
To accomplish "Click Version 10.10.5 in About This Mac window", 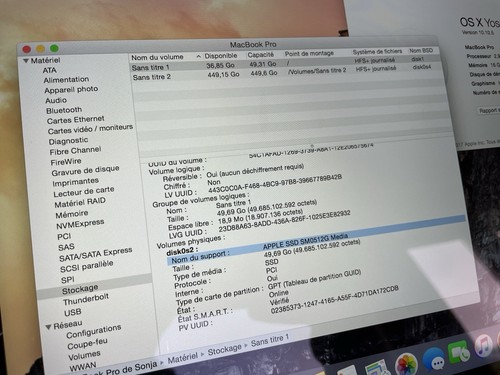I will click(x=477, y=32).
